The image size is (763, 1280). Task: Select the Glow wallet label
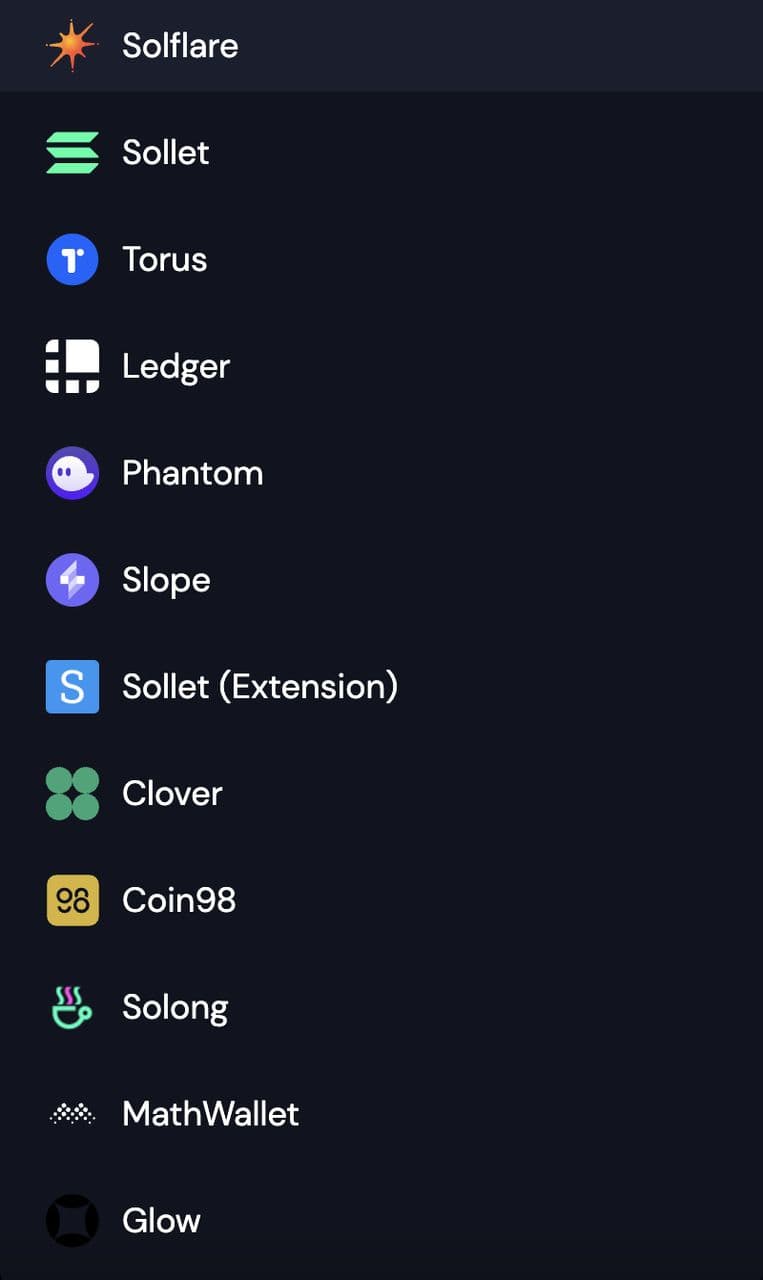point(161,1221)
